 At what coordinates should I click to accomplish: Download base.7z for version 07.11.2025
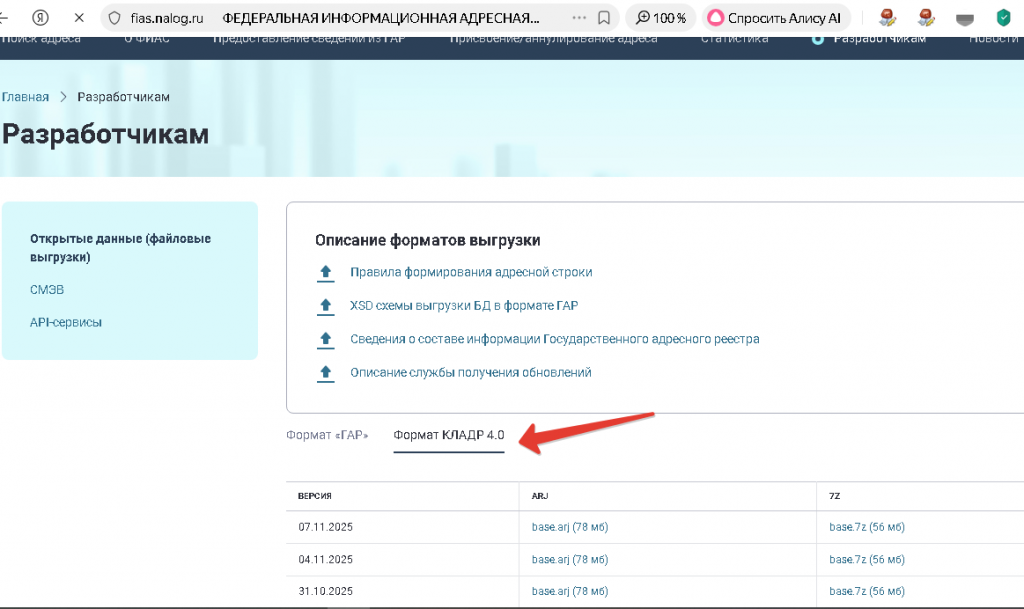point(867,527)
